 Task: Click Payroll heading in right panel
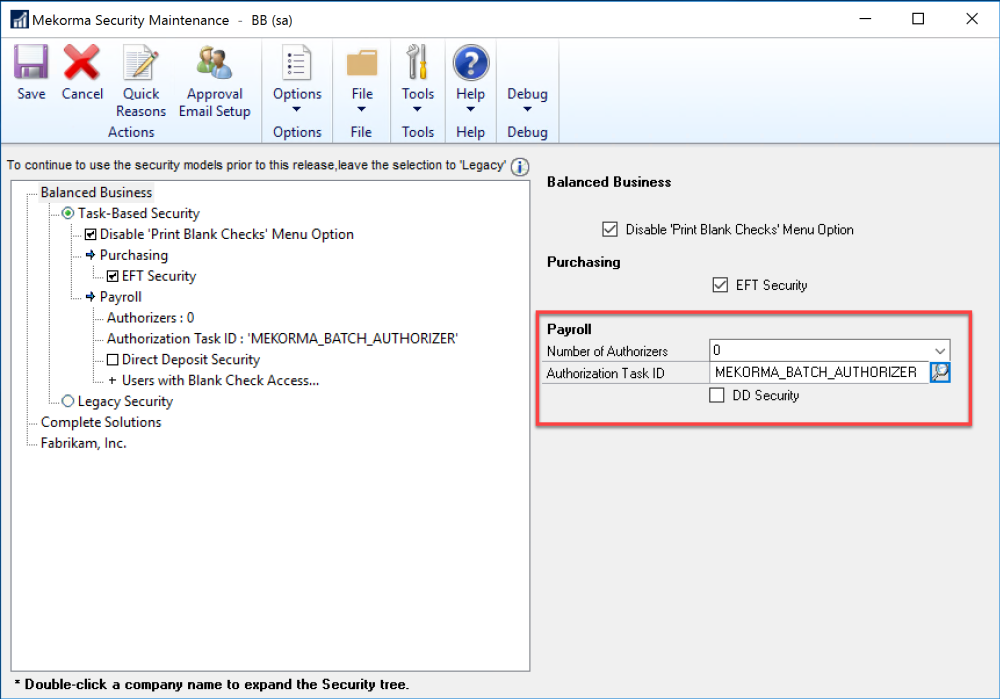[x=570, y=329]
